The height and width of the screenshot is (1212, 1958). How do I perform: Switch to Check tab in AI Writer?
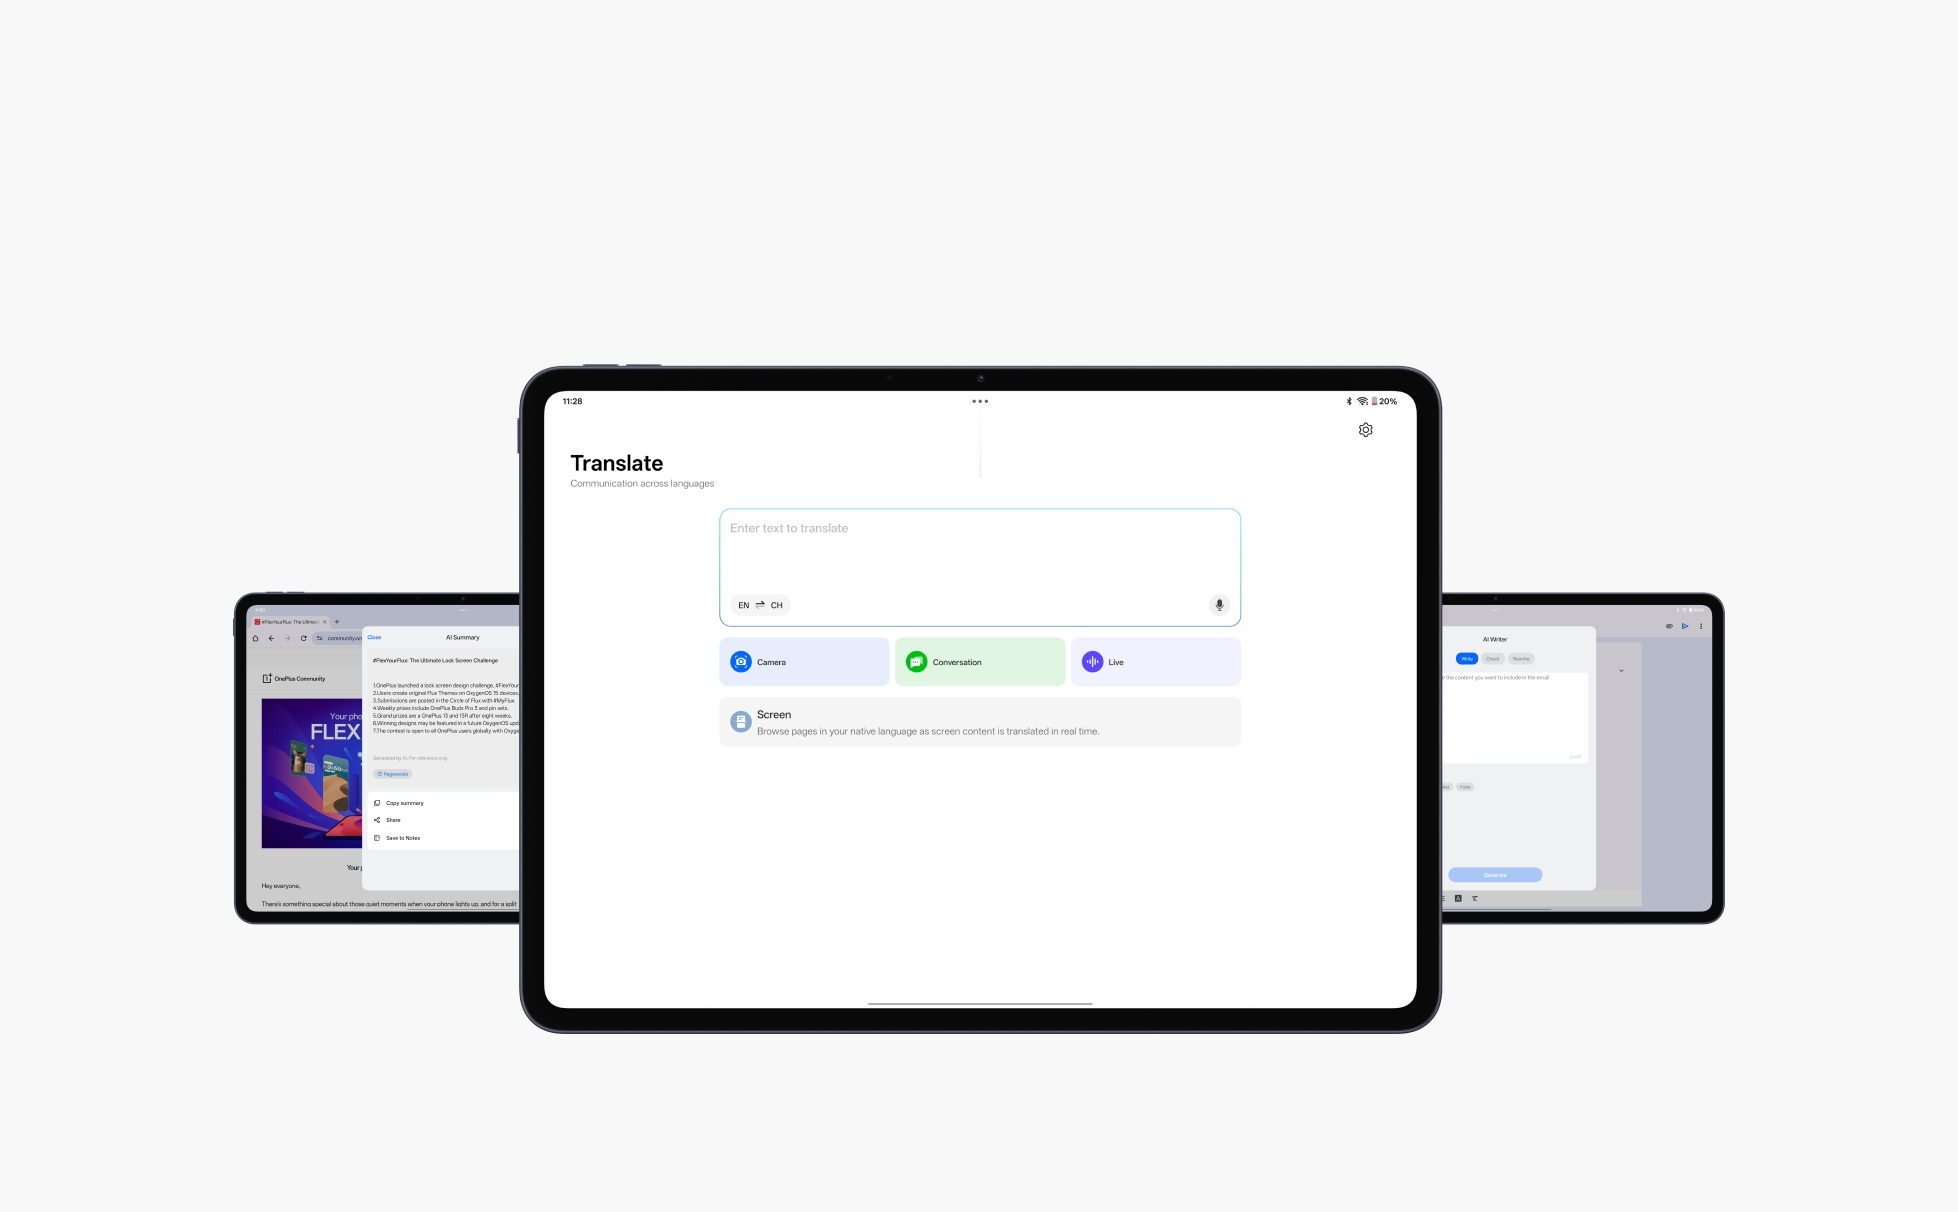click(x=1492, y=659)
